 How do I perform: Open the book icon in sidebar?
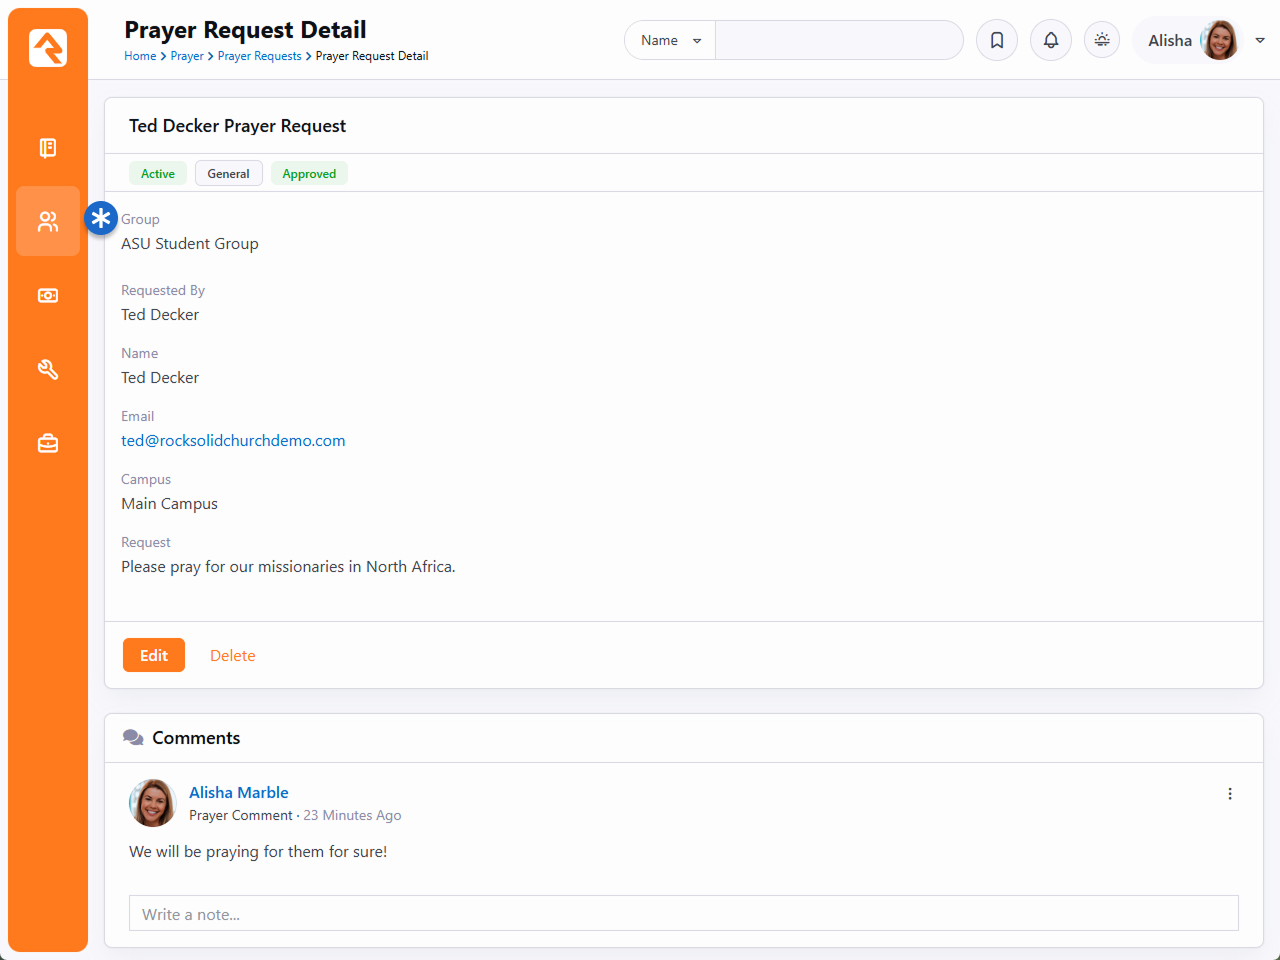48,148
